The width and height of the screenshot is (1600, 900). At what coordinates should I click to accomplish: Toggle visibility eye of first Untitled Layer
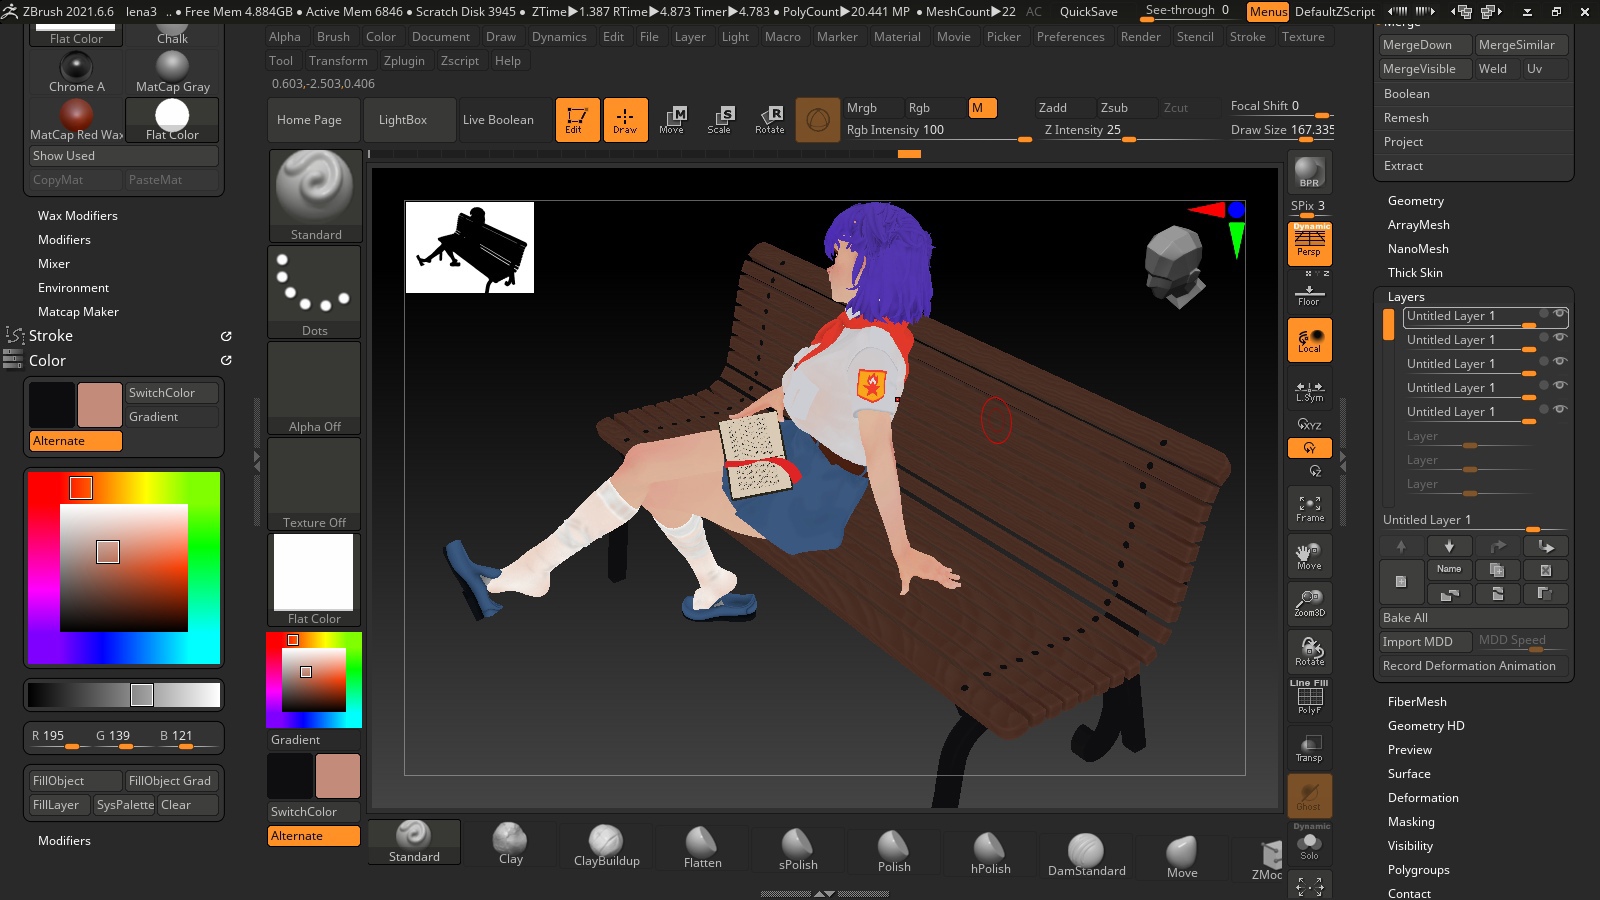pos(1559,314)
